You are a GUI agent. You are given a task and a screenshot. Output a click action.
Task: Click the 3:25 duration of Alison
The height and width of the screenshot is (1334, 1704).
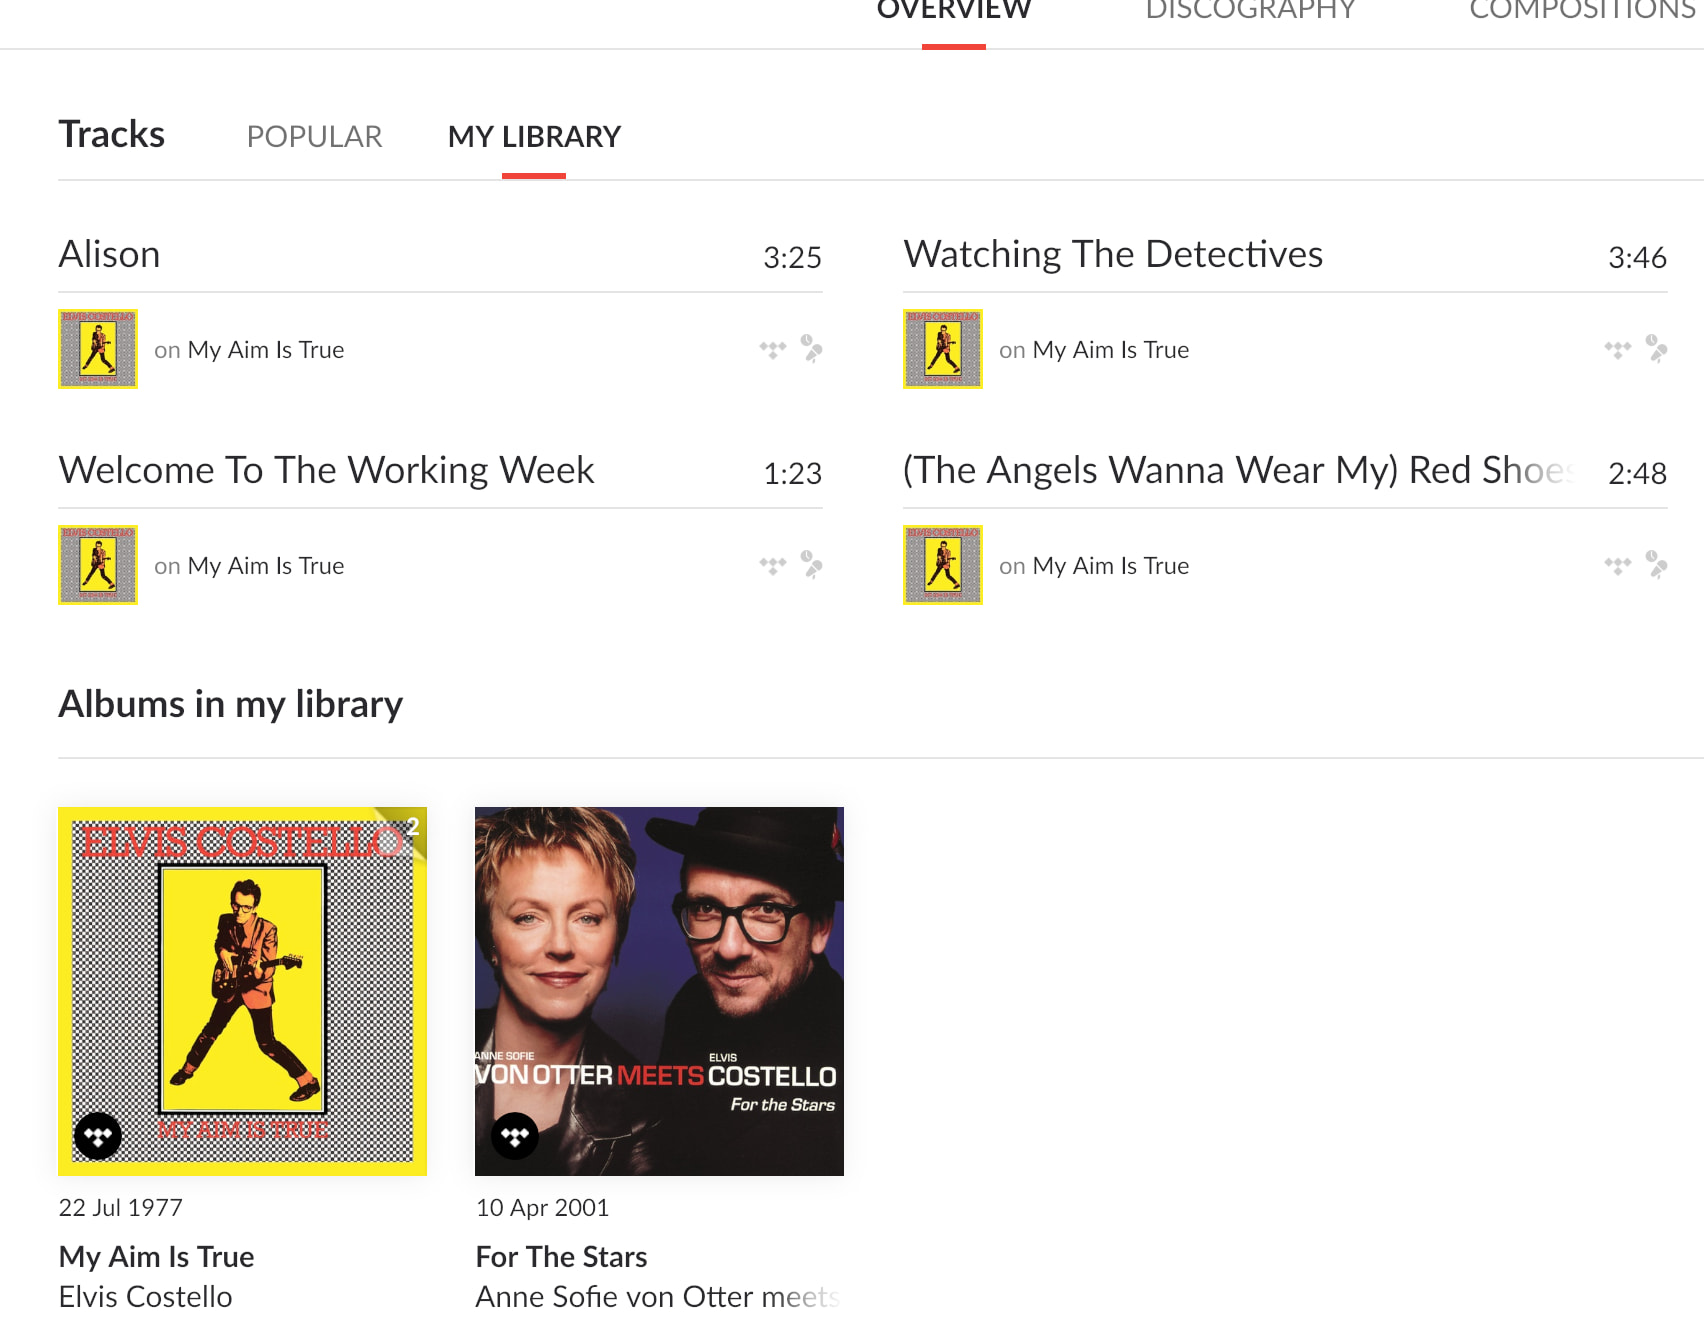[793, 258]
